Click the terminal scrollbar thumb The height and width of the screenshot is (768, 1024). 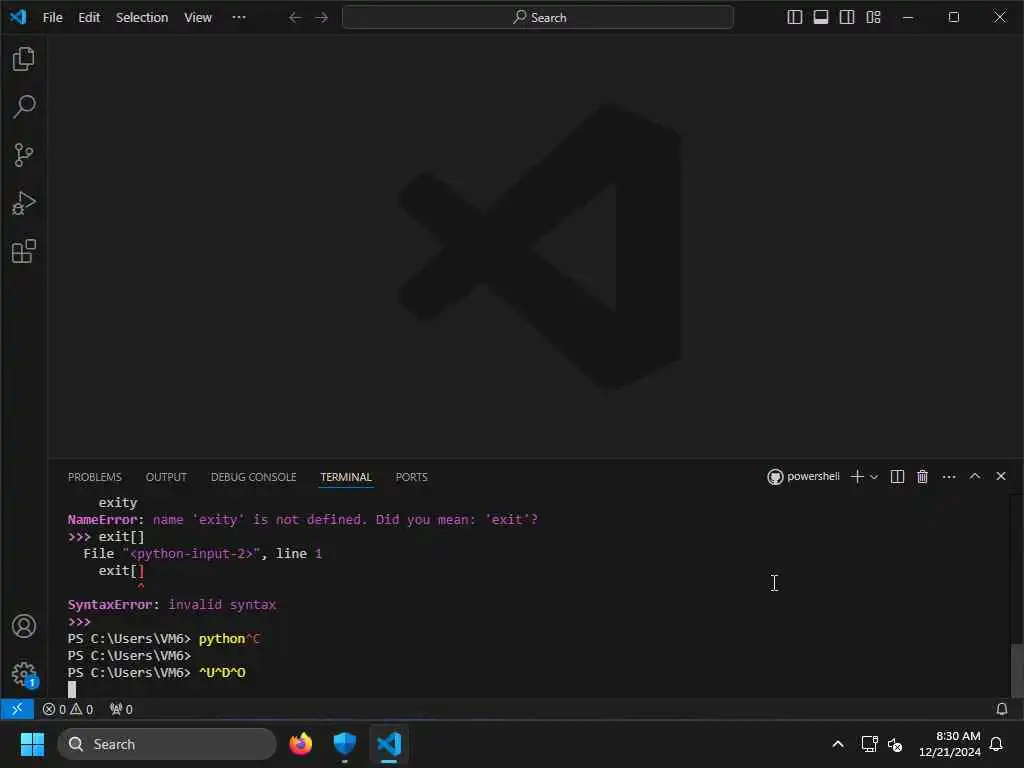click(1017, 671)
